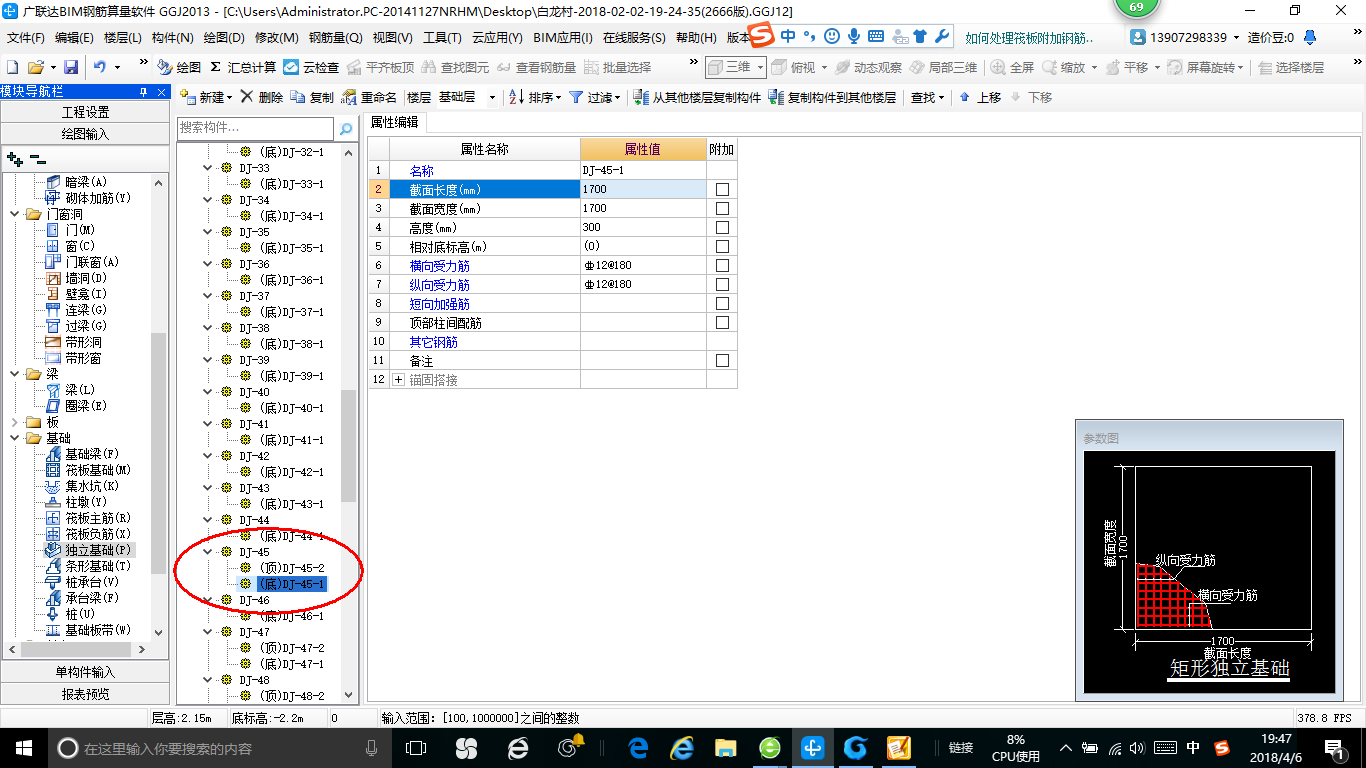Select 门联窗(A) in the navigation tree
This screenshot has width=1366, height=768.
tap(83, 262)
